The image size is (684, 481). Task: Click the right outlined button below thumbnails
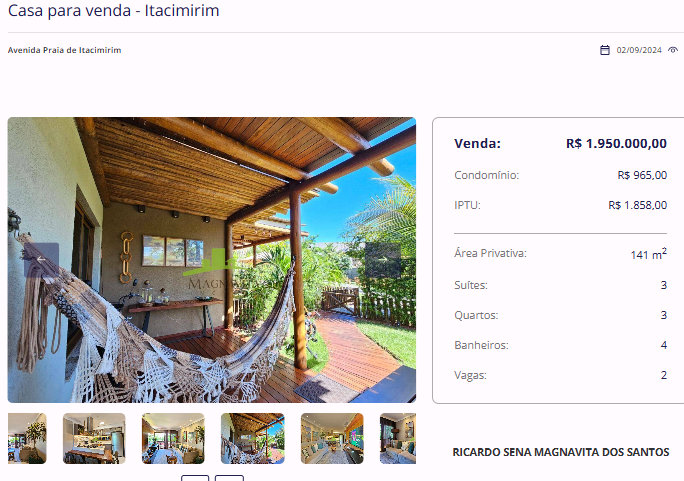[229, 478]
